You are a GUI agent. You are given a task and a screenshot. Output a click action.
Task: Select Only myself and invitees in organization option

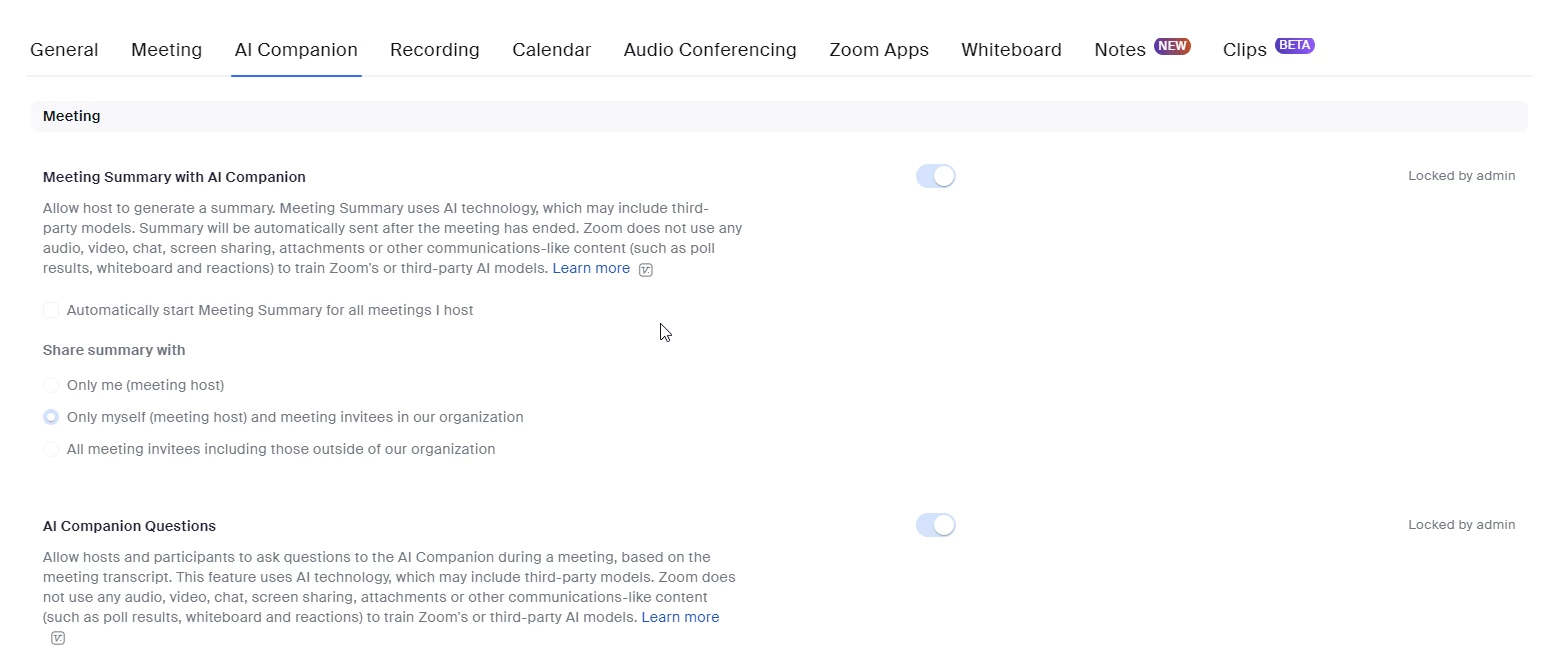[x=51, y=417]
